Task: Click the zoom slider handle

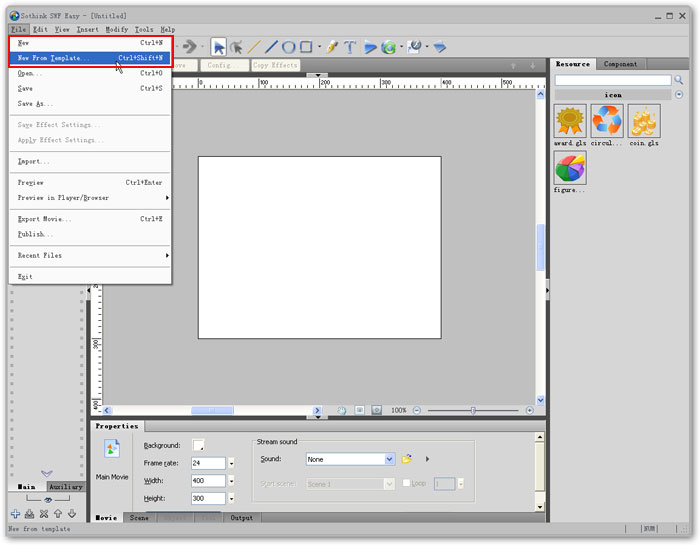Action: pos(473,410)
